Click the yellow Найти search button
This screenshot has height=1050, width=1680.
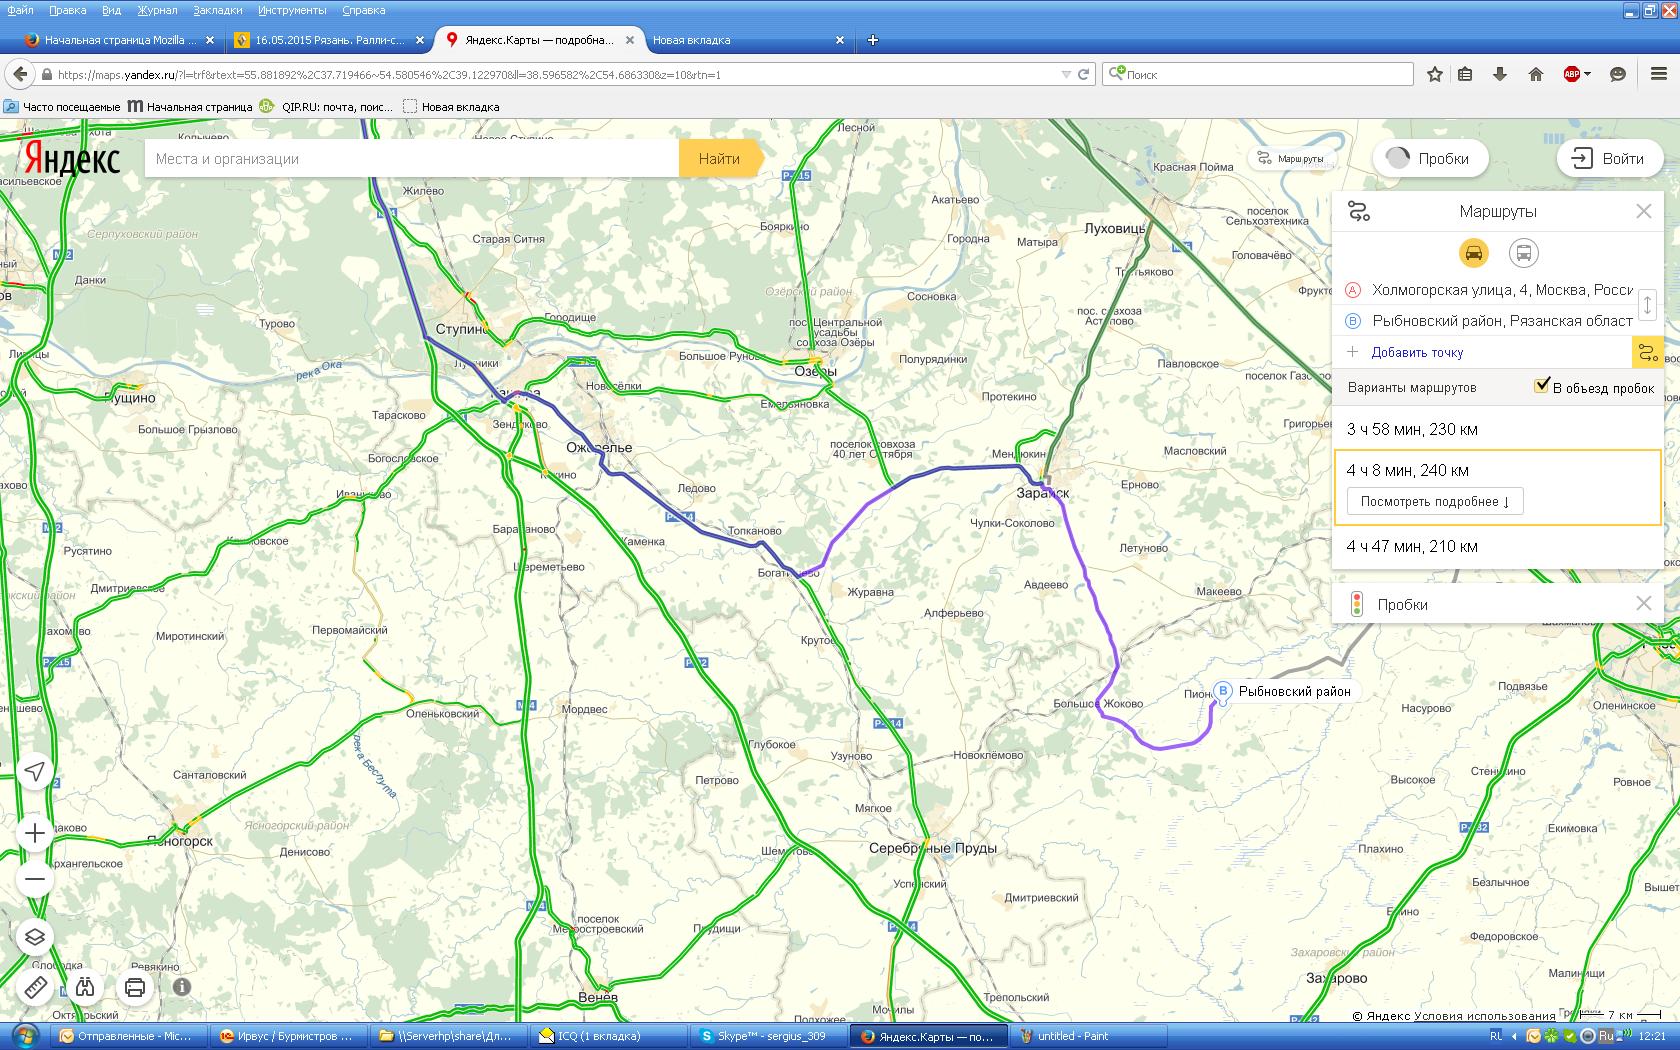coord(719,159)
